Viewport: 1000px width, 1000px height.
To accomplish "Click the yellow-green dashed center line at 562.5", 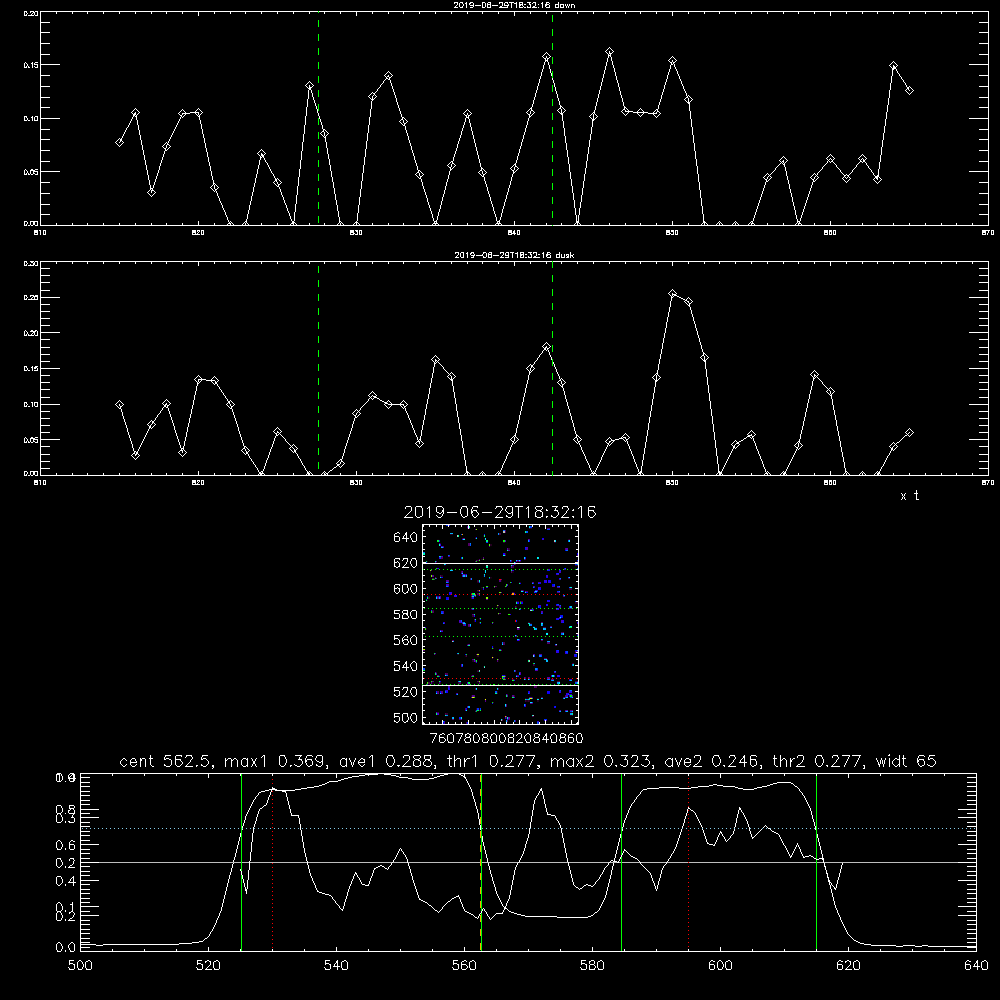I will coord(481,862).
